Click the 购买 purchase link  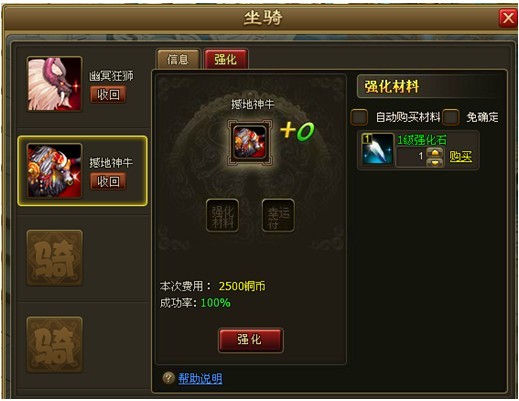[461, 156]
